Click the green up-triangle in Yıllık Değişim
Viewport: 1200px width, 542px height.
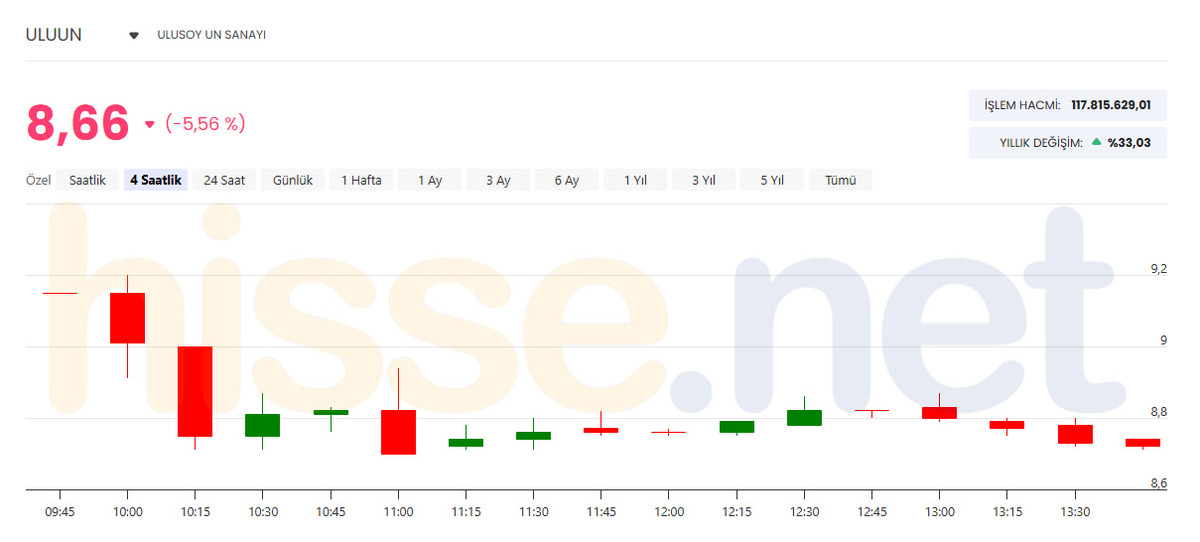1096,142
